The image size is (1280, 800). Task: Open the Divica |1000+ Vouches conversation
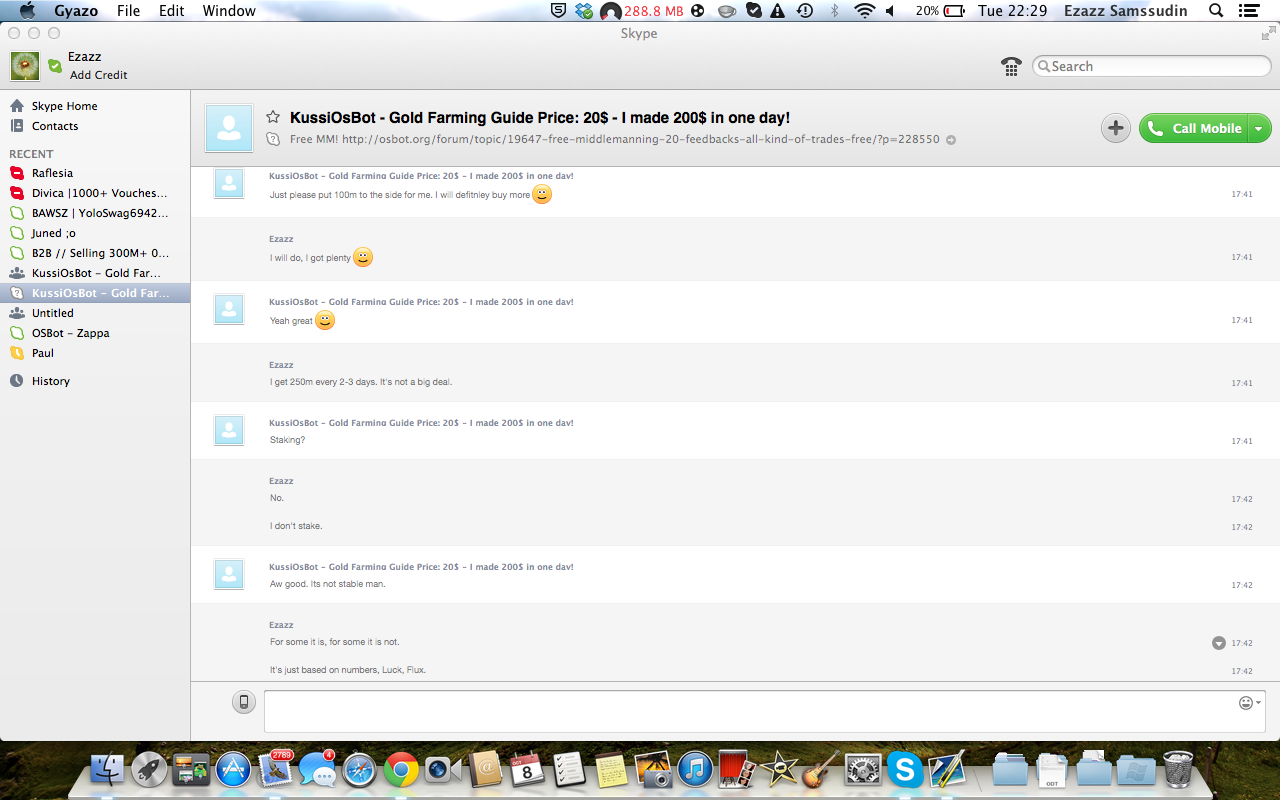(95, 193)
